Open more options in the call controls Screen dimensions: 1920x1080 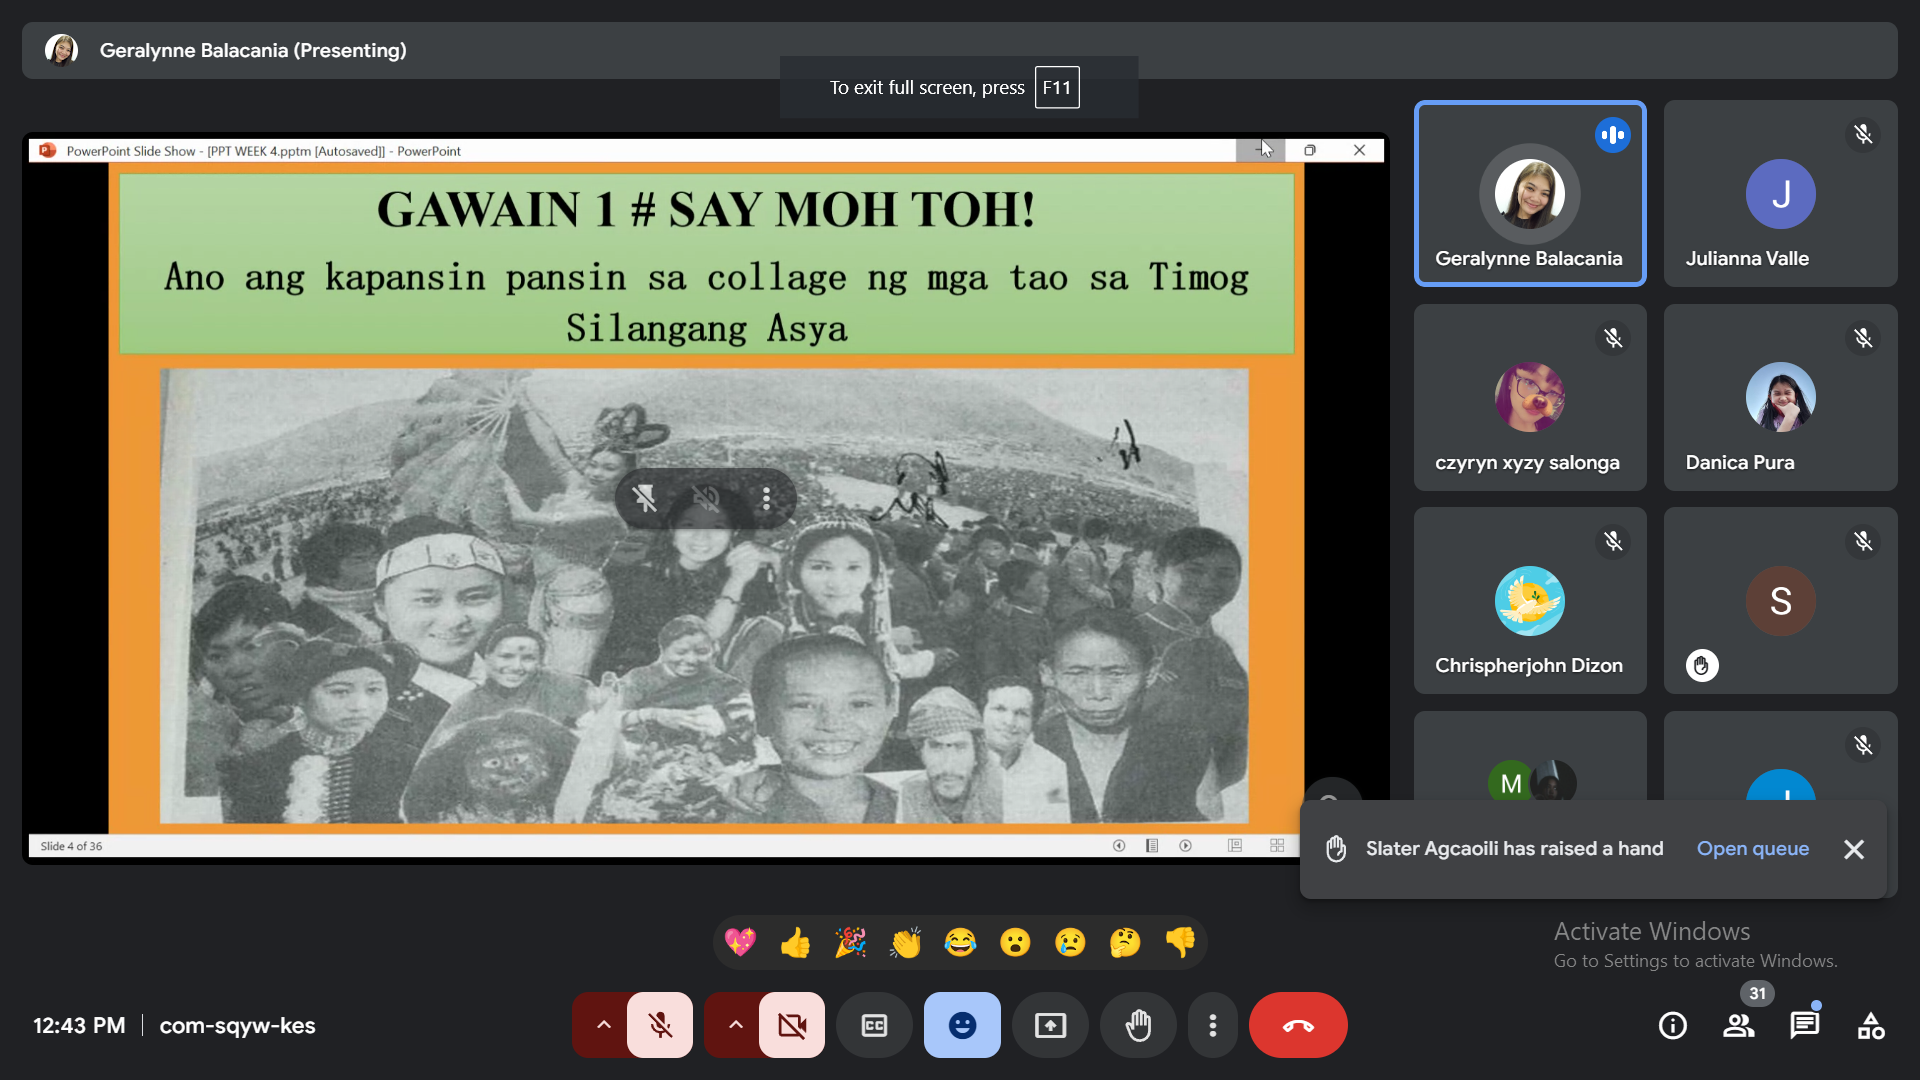[1212, 1025]
